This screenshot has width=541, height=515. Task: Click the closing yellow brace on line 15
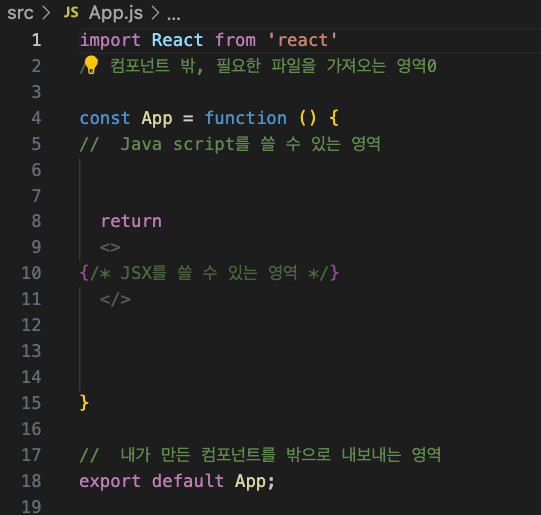click(84, 403)
